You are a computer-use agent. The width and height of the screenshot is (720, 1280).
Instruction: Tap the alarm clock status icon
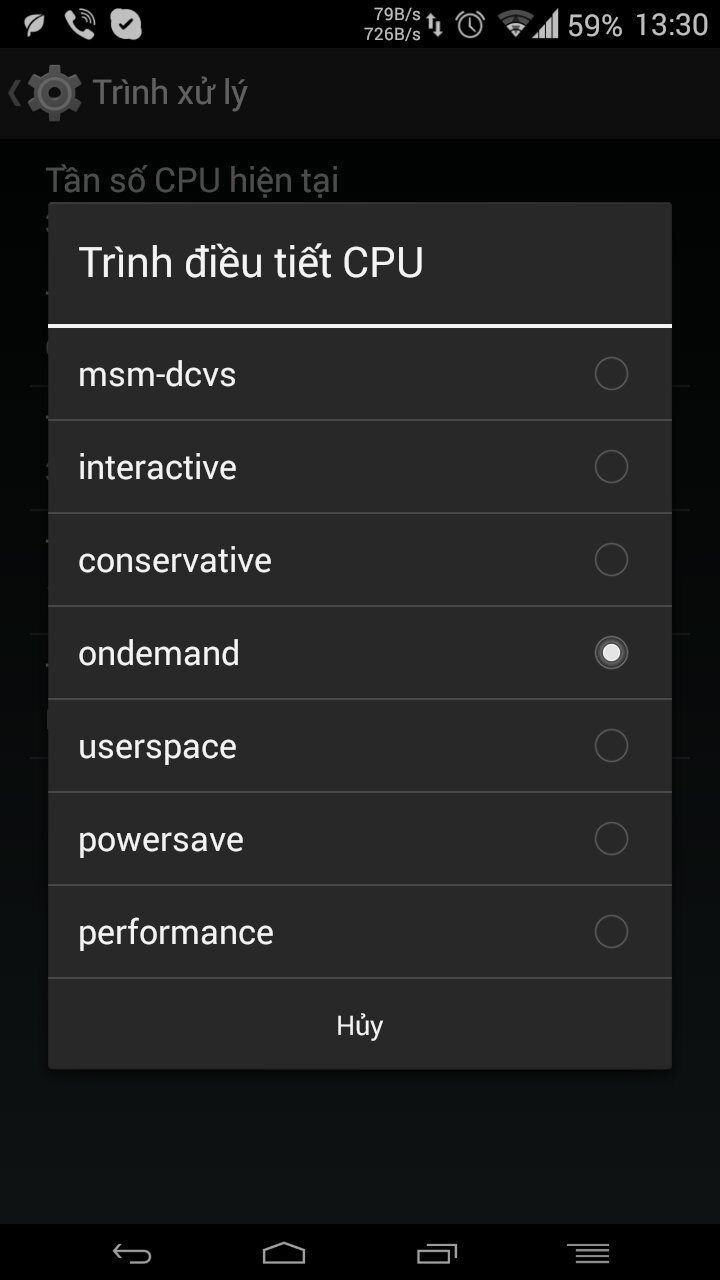470,25
